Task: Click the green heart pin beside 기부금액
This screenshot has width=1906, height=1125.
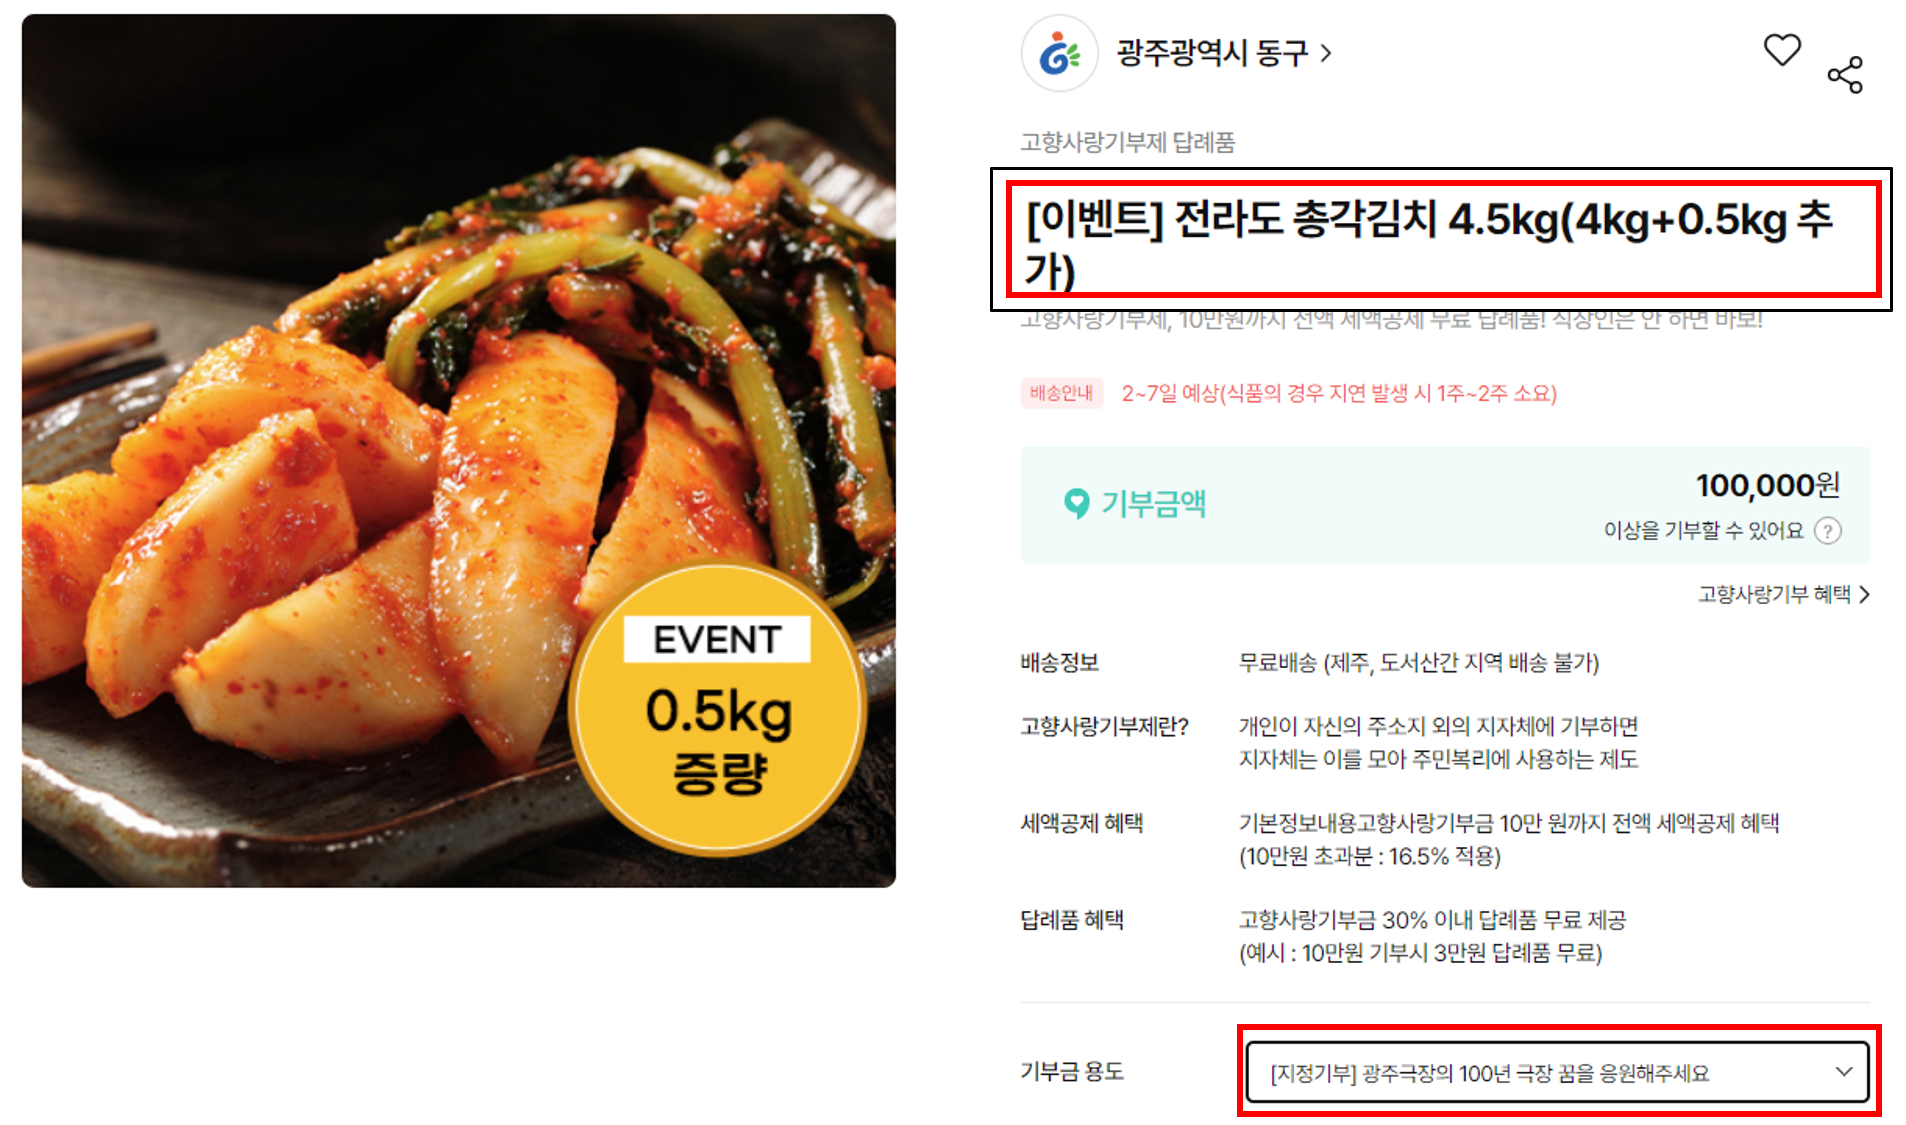Action: [x=1076, y=503]
